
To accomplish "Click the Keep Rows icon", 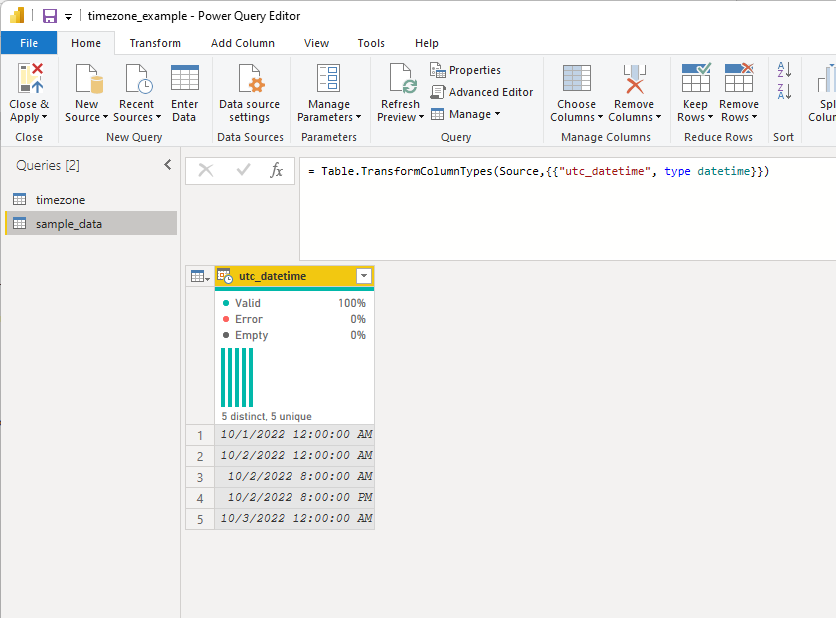I will coord(696,78).
